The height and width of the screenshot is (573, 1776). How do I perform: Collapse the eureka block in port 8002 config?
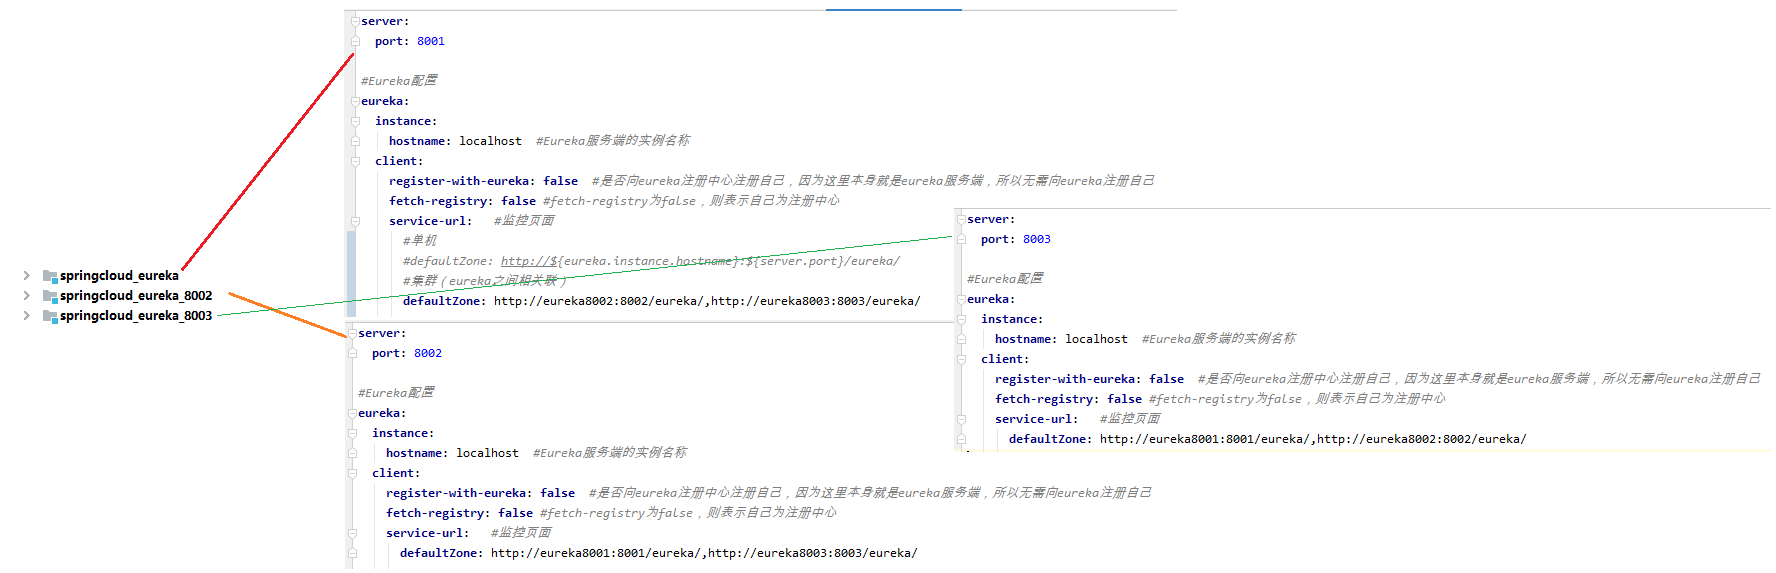click(352, 413)
